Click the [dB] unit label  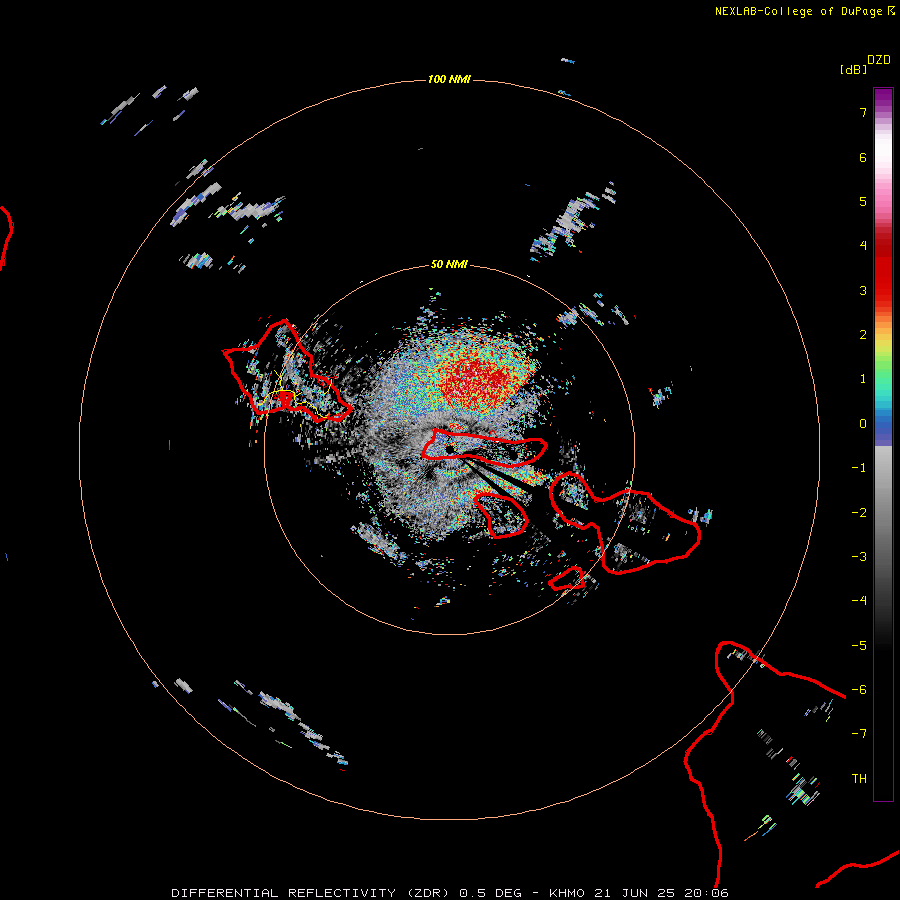point(854,69)
